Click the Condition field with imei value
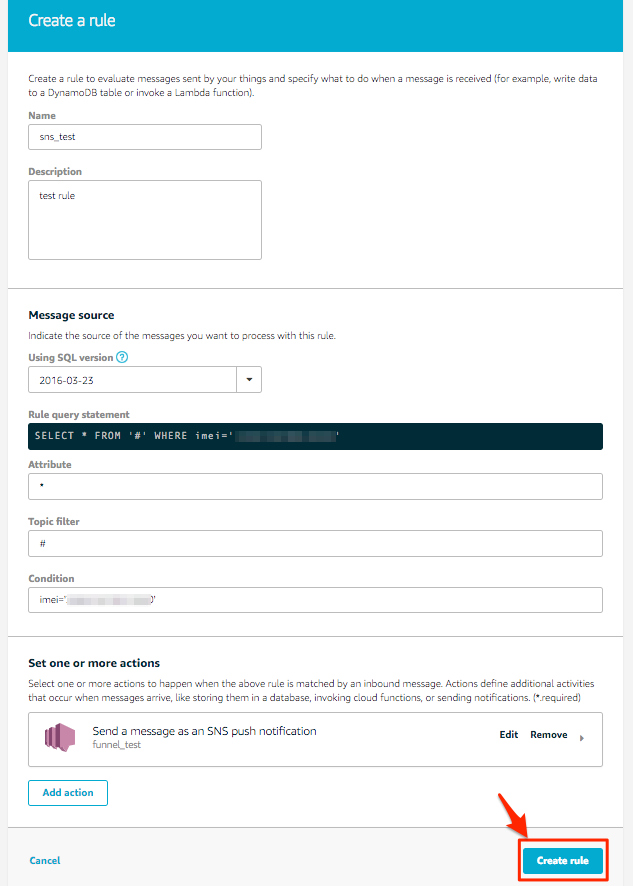The image size is (633, 886). click(315, 600)
